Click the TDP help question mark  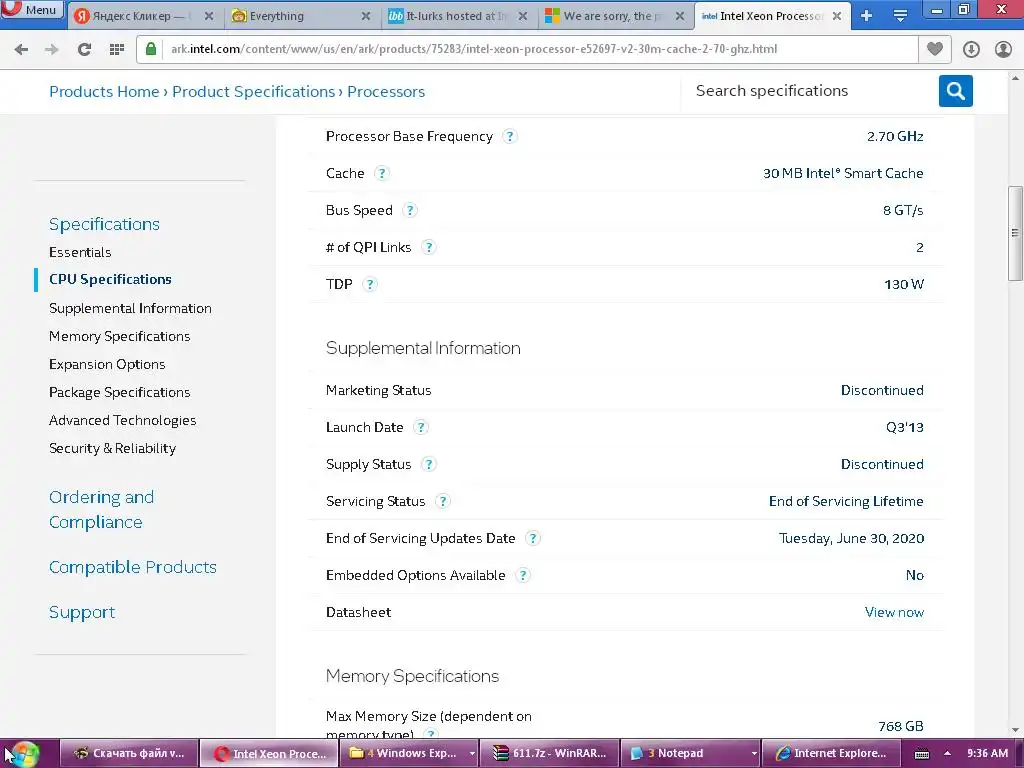coord(370,284)
